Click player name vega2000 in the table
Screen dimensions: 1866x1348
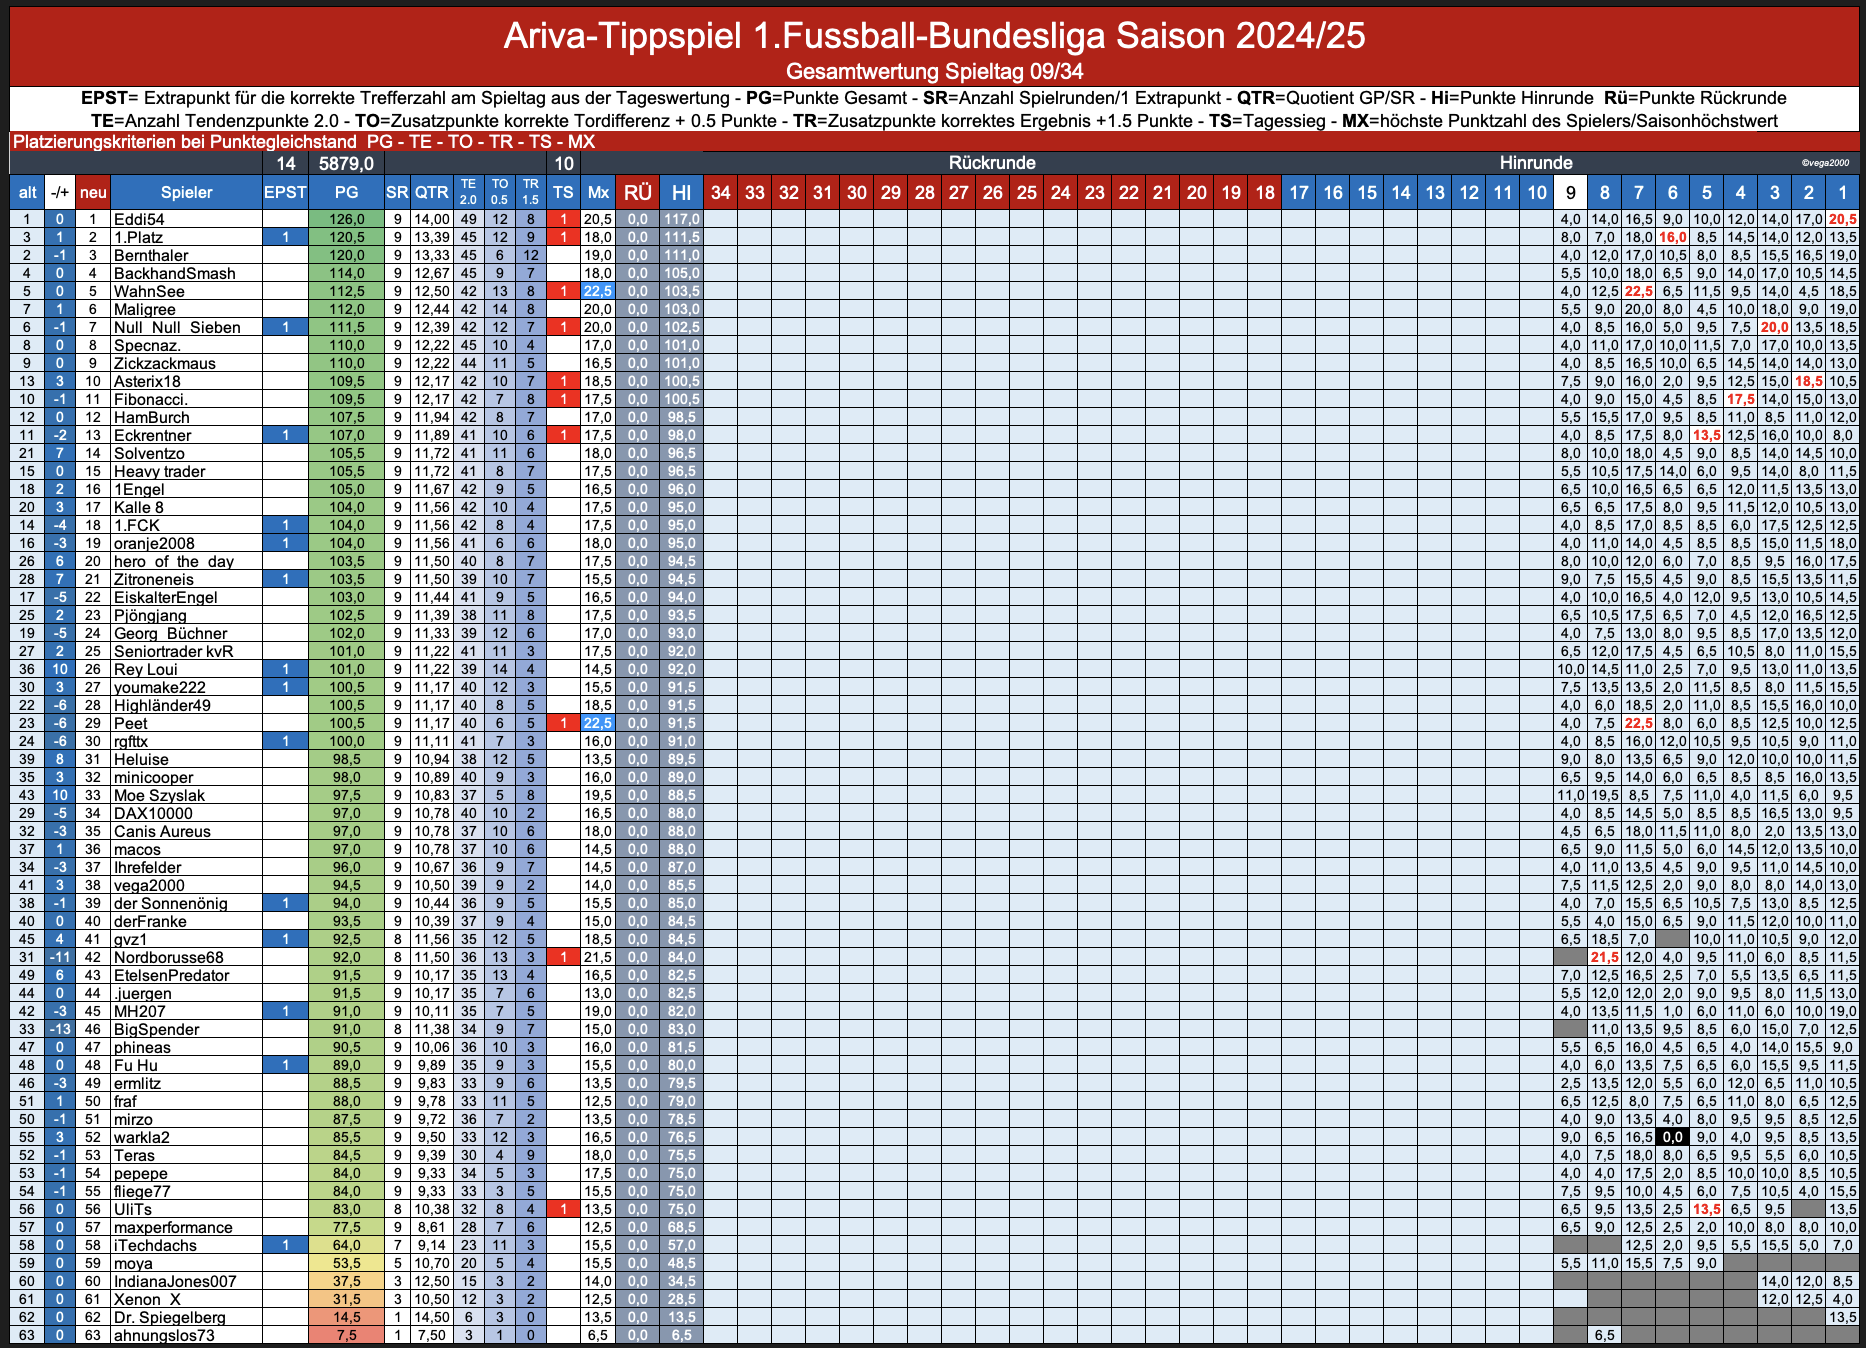click(x=149, y=885)
